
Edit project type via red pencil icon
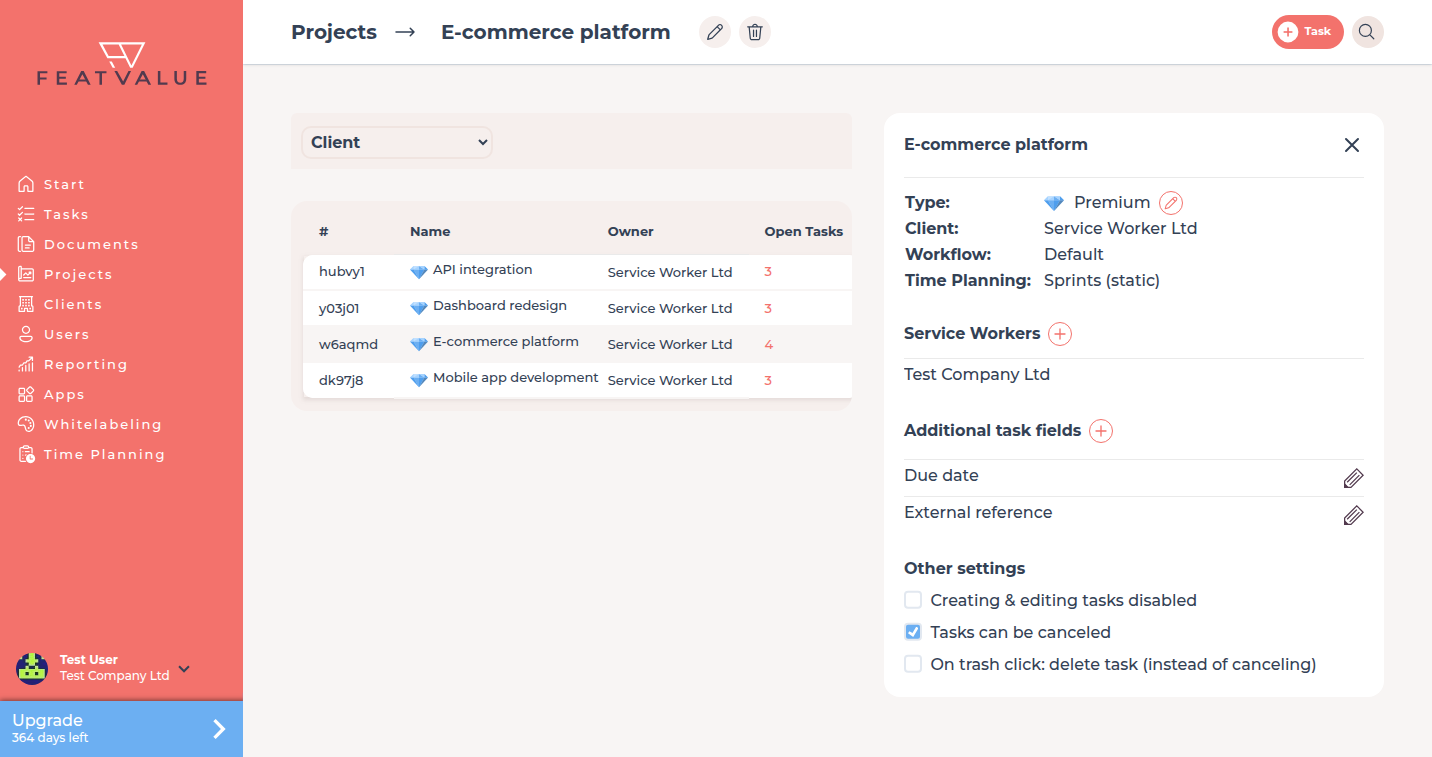(1171, 203)
